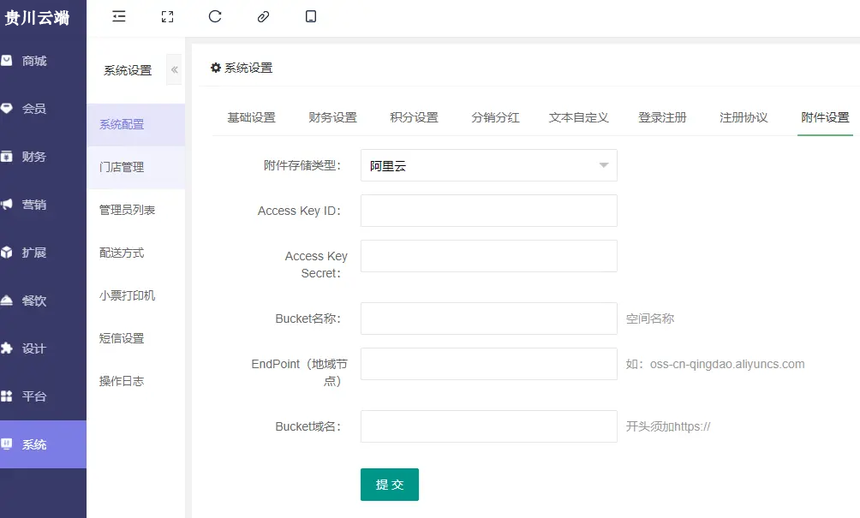Open the 附件存储类型 dropdown showing 阿里云
This screenshot has width=860, height=518.
tap(489, 165)
